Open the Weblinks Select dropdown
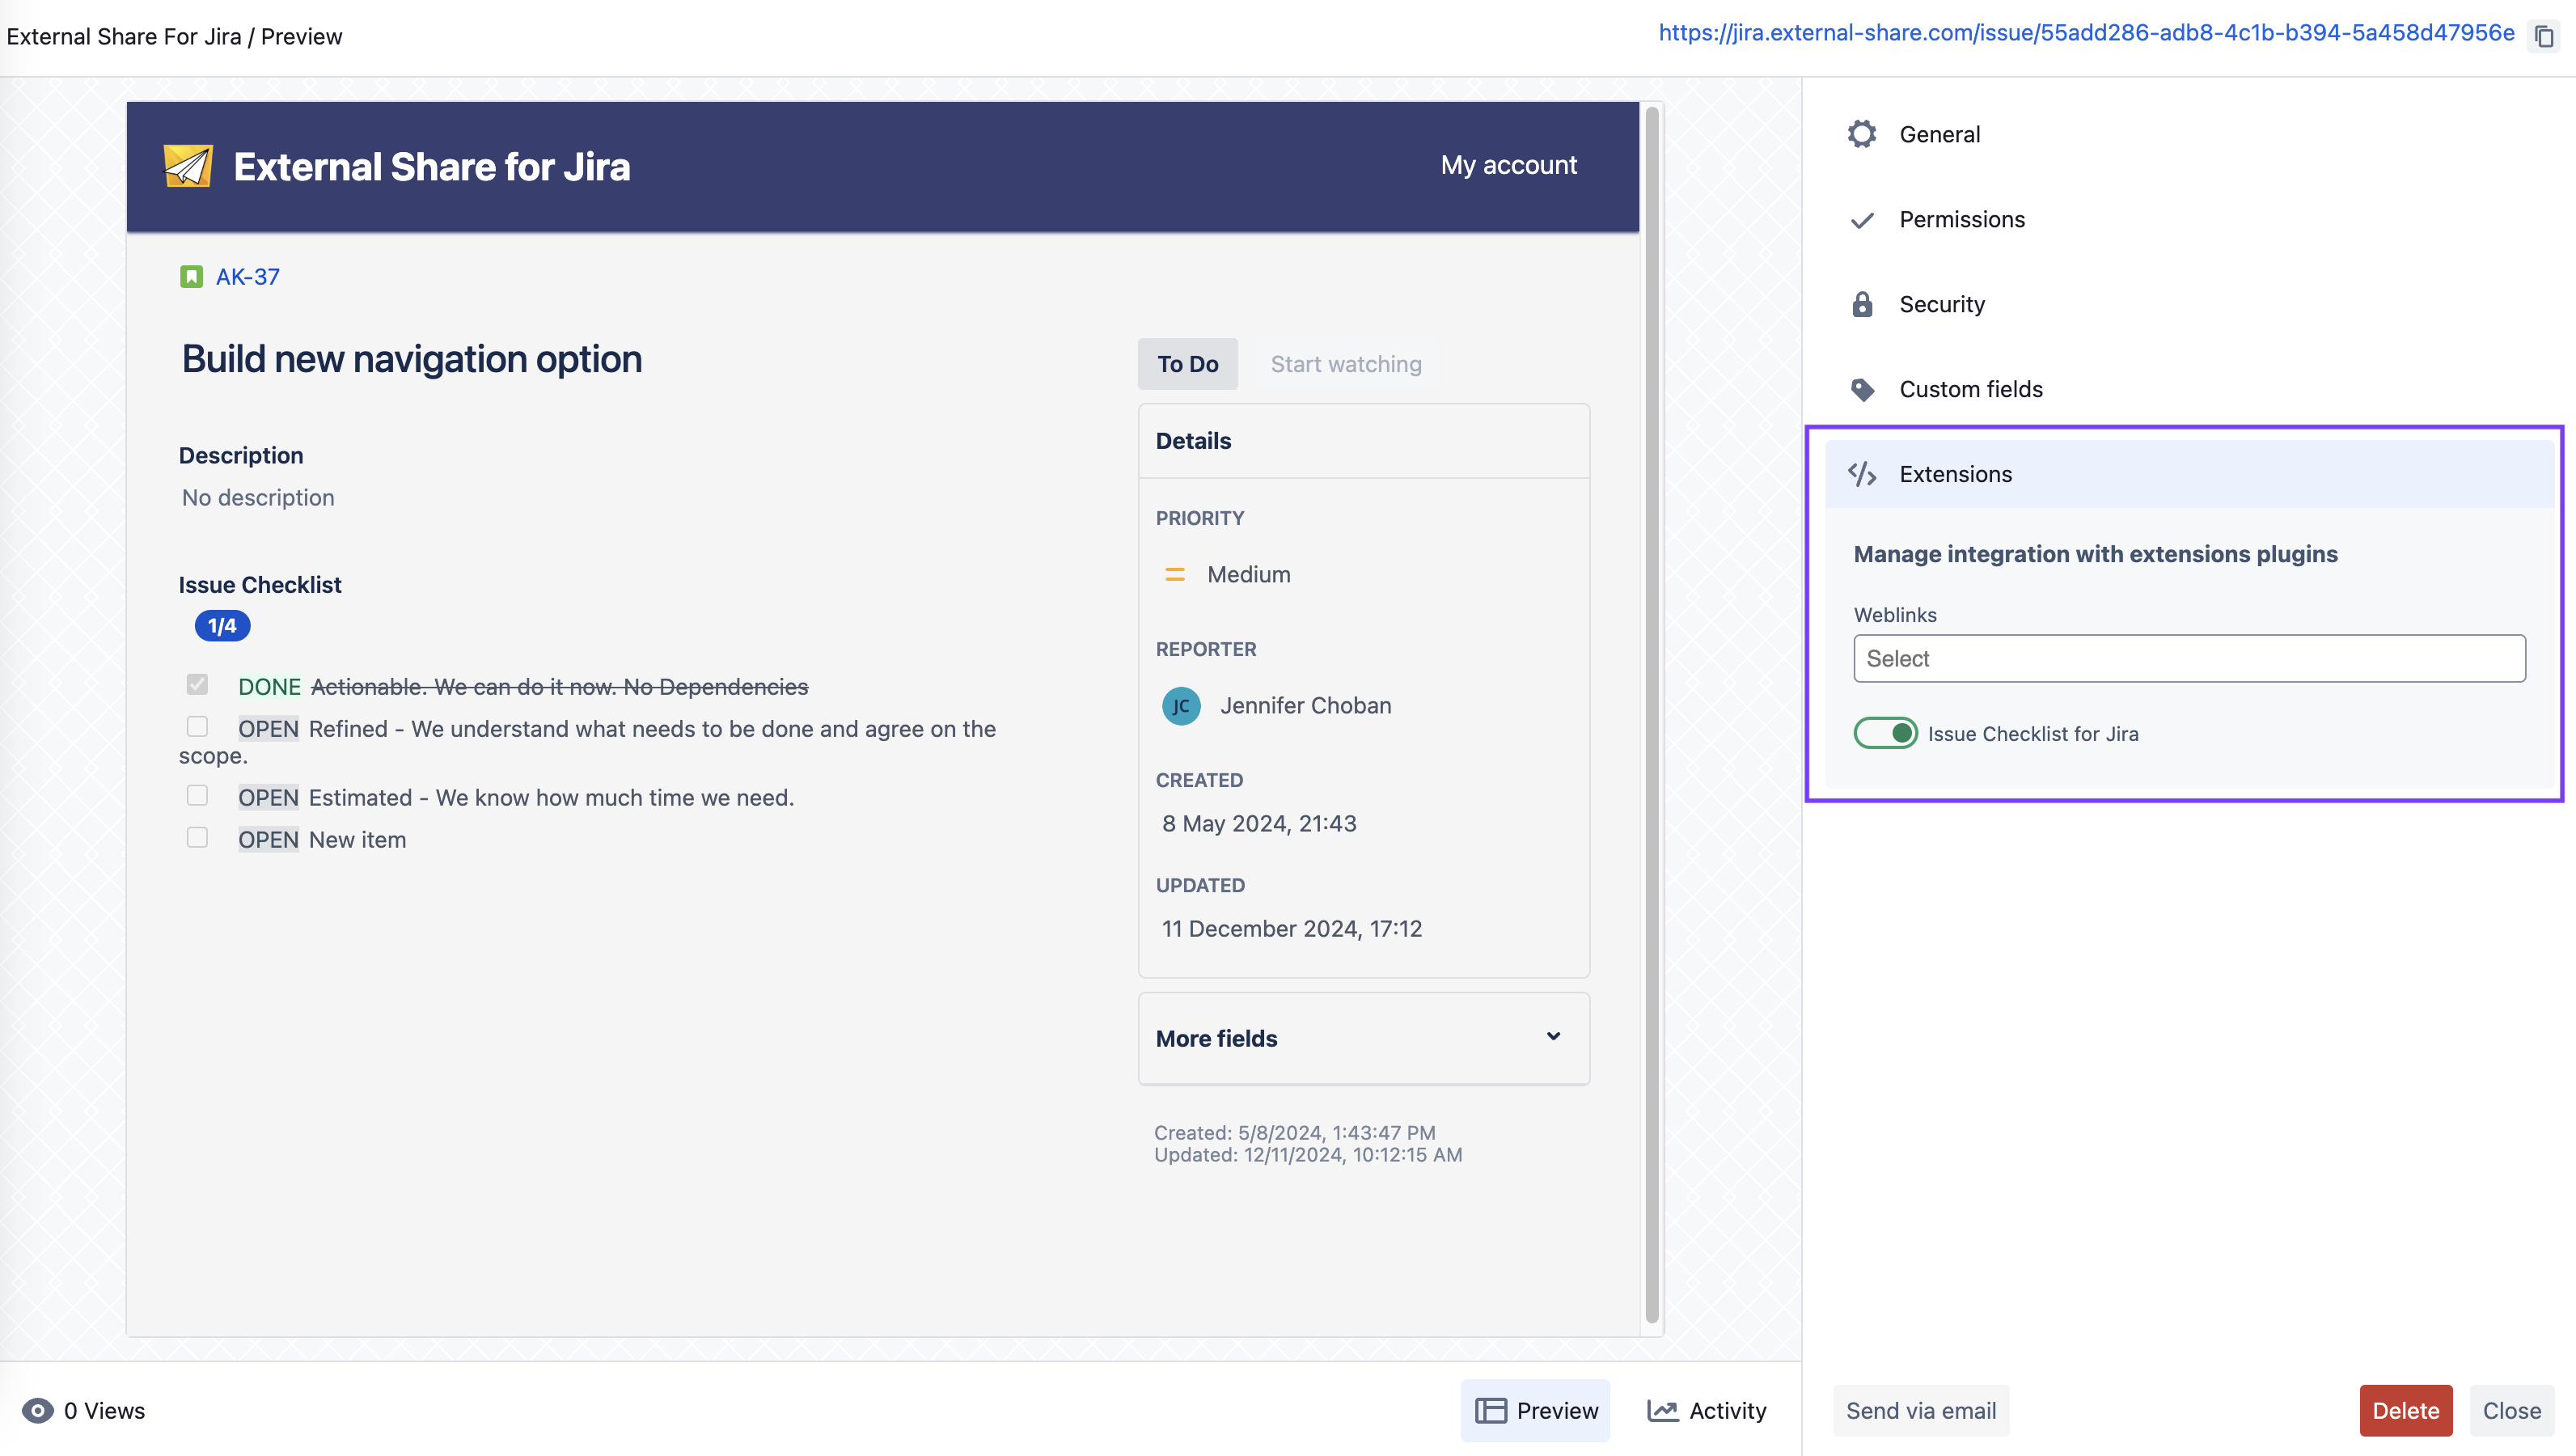 pyautogui.click(x=2189, y=659)
